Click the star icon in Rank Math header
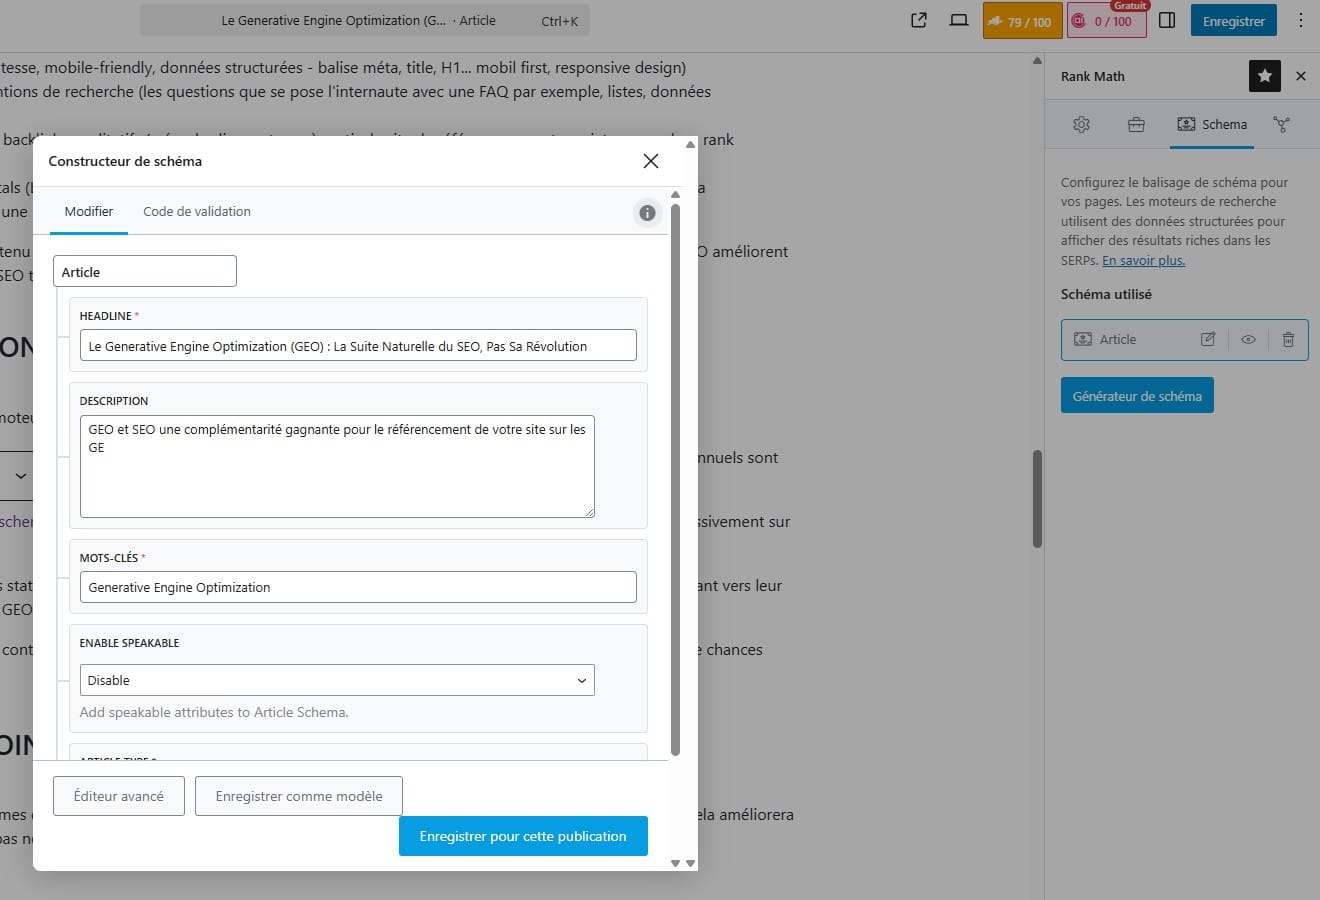 [x=1264, y=76]
